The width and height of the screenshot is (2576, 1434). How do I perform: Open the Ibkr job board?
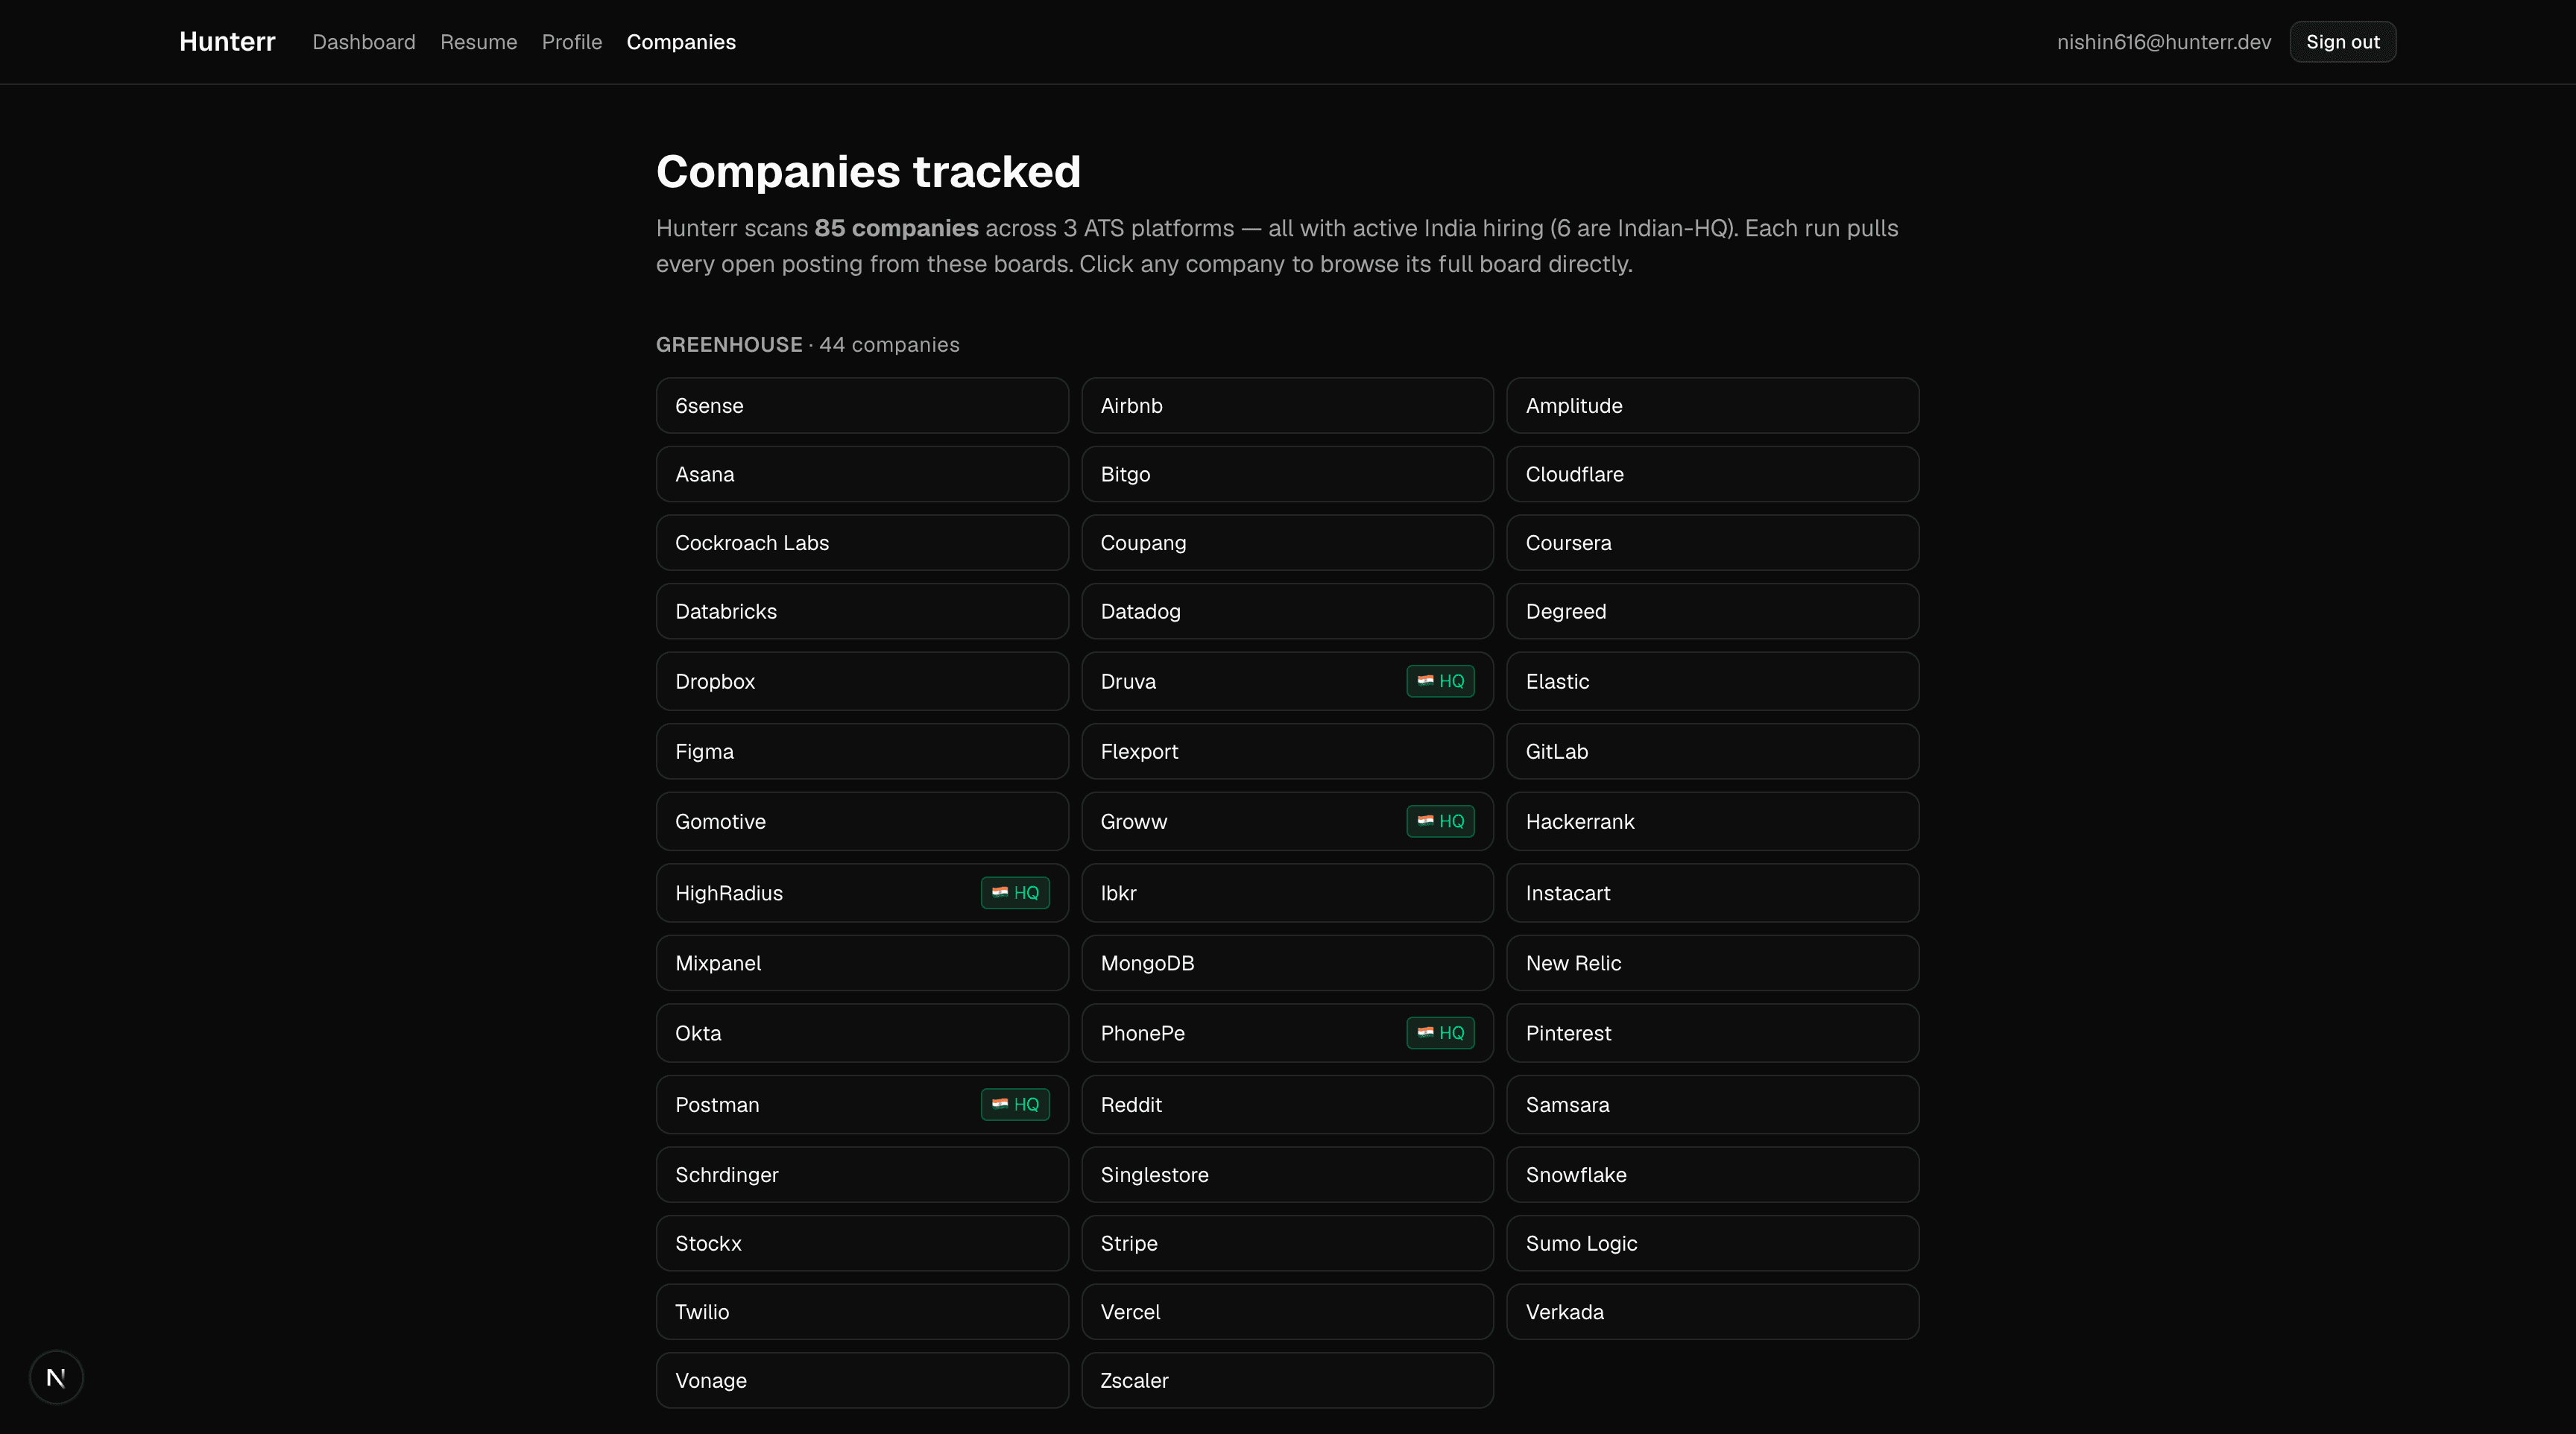click(x=1288, y=893)
